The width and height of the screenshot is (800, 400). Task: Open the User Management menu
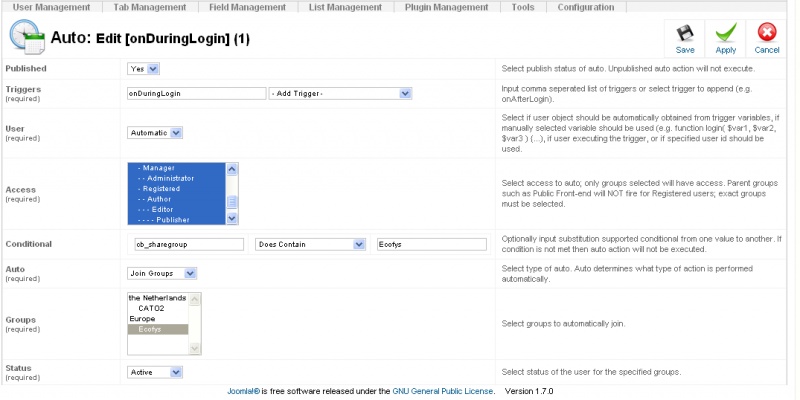click(51, 7)
